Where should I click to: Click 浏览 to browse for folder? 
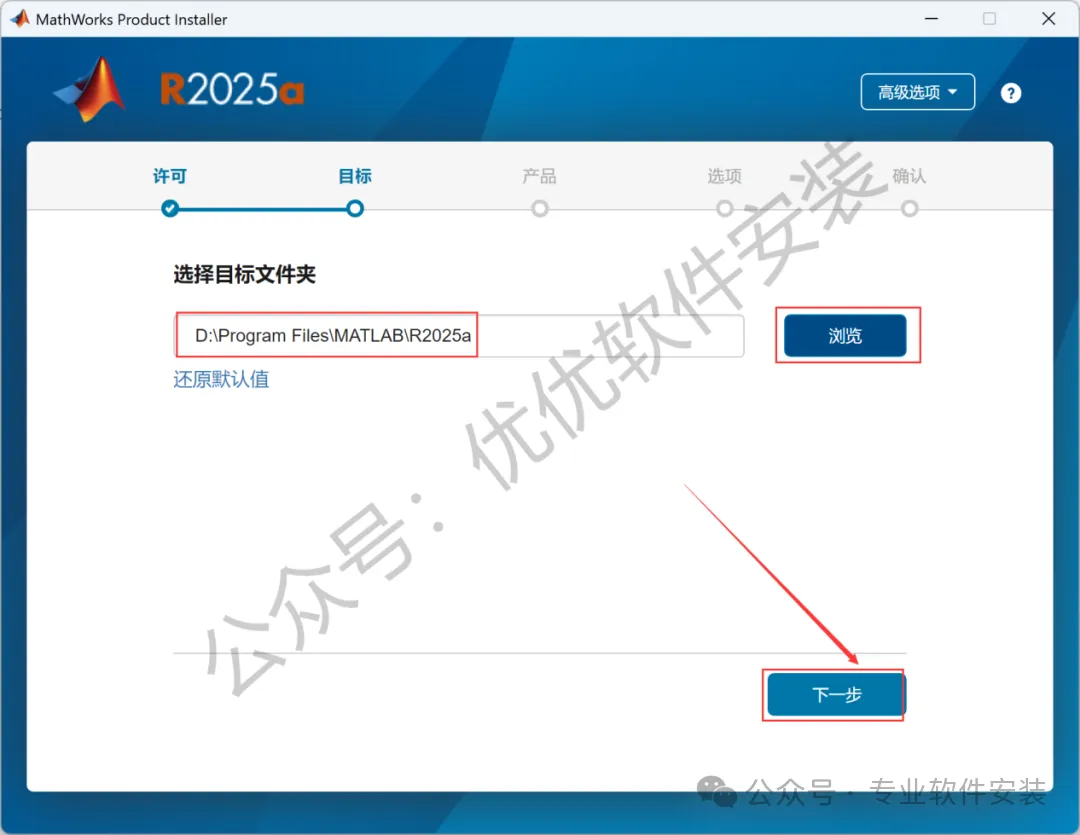(x=845, y=336)
